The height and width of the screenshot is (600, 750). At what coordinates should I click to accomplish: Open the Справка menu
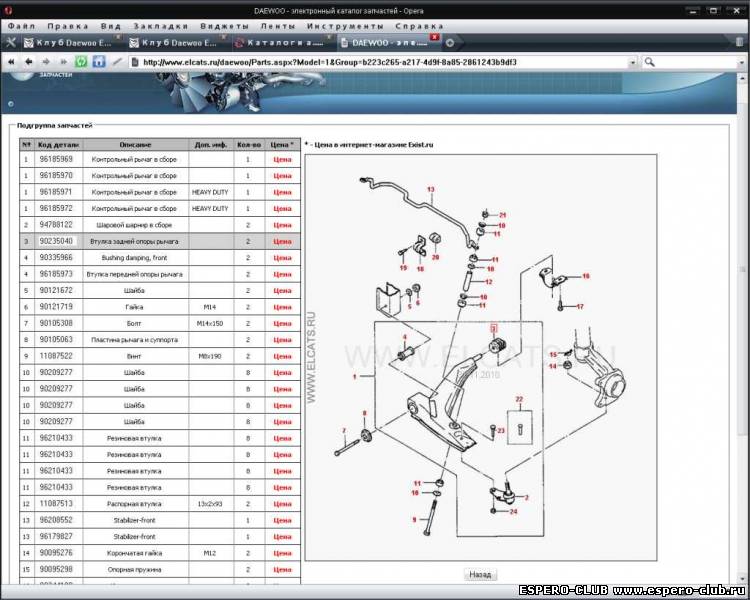(419, 26)
